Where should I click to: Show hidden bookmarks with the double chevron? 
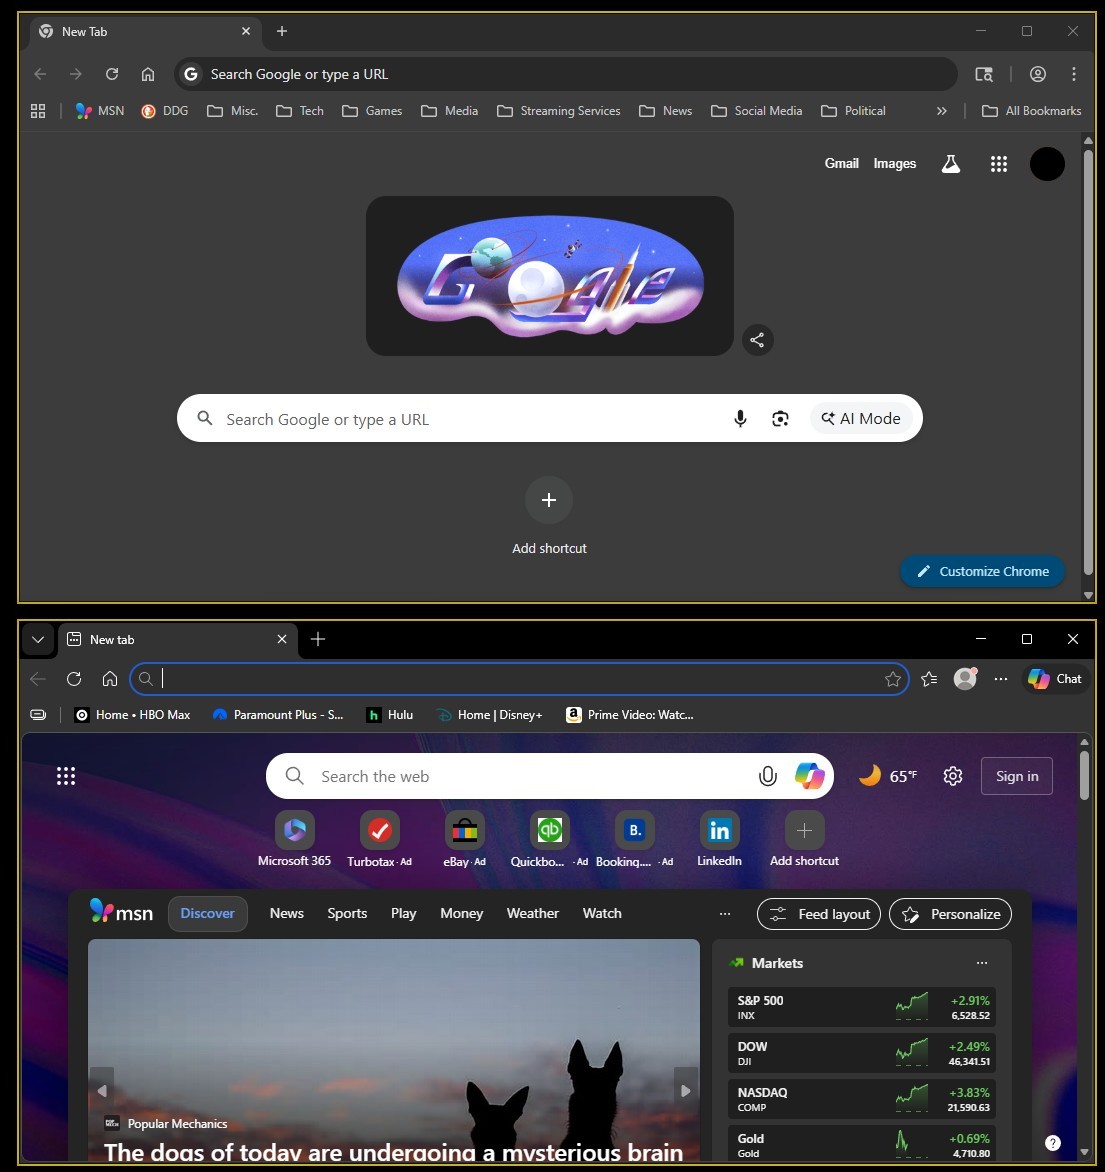tap(941, 111)
